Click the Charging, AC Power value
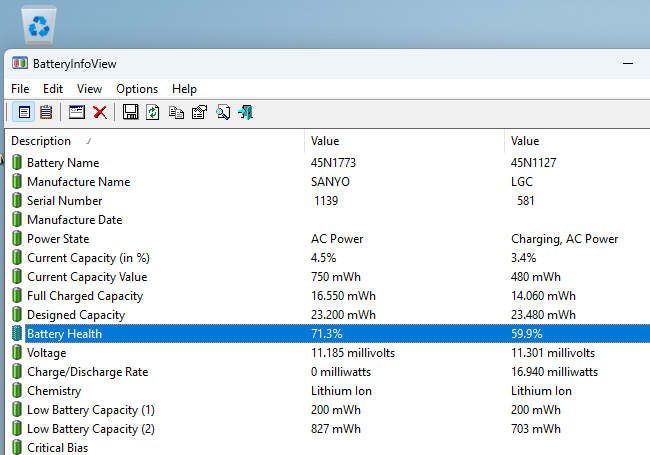This screenshot has width=650, height=455. pos(564,239)
